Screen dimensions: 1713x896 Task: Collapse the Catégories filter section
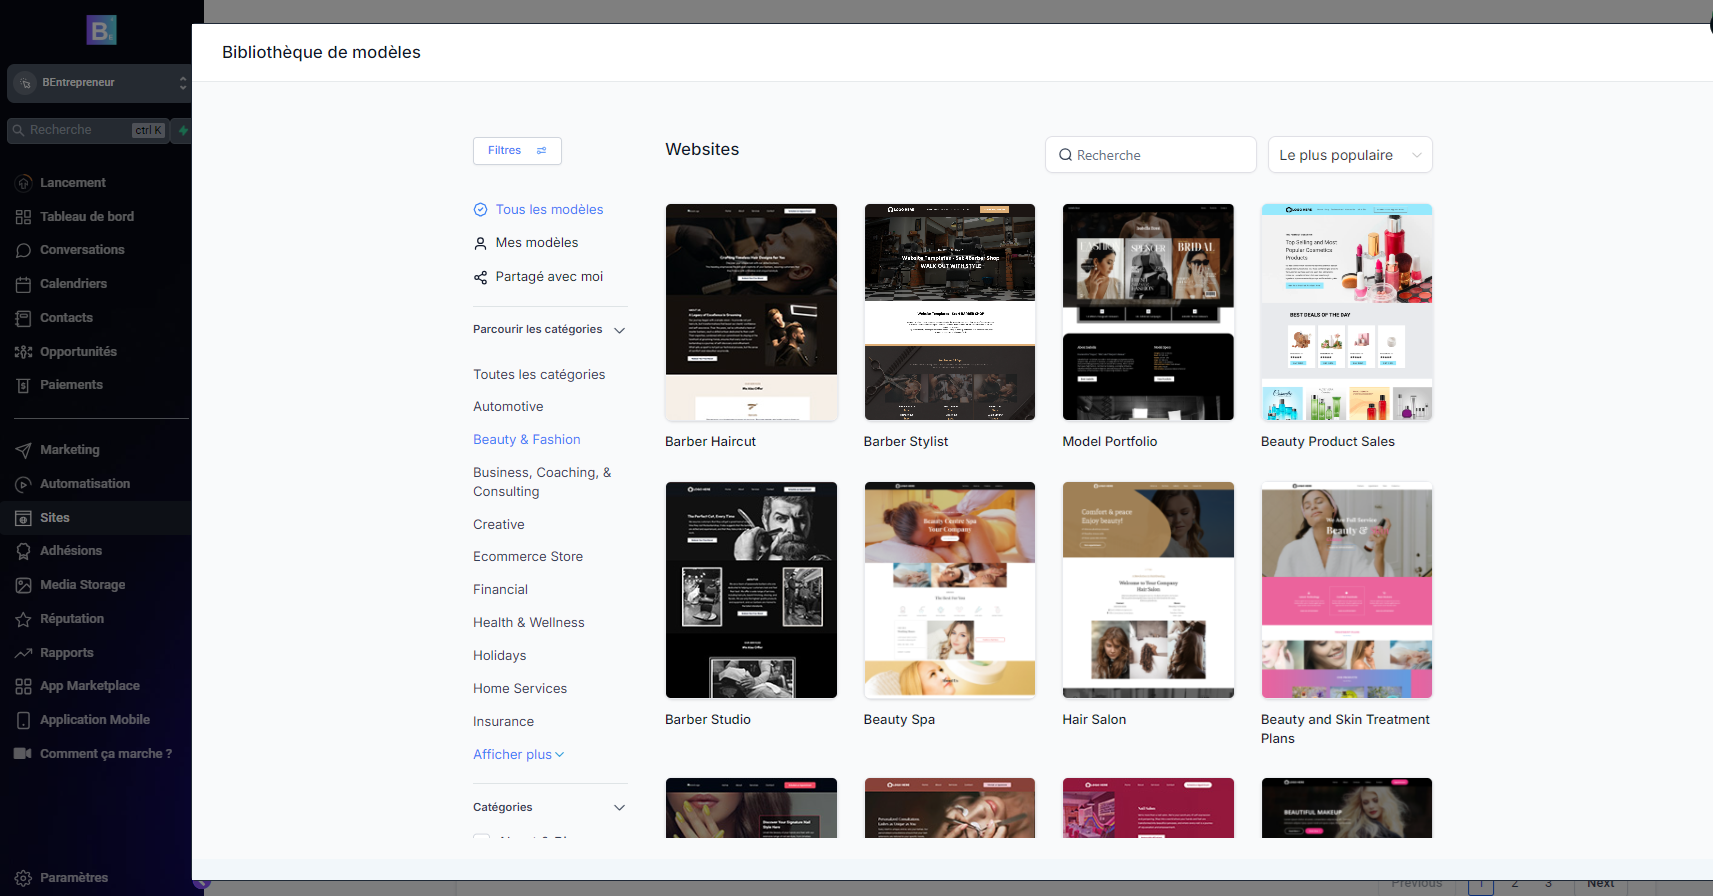click(x=619, y=808)
